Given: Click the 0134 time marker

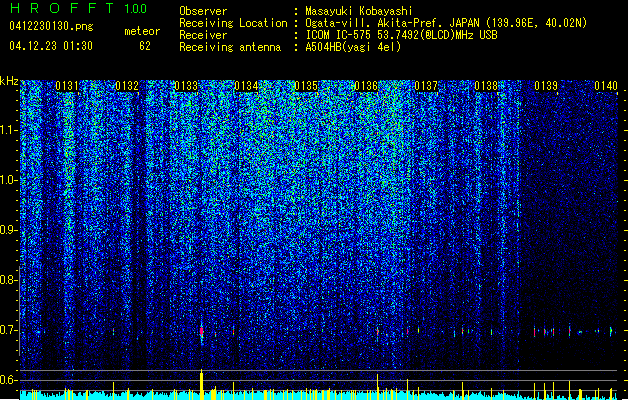Looking at the screenshot, I should pyautogui.click(x=246, y=86).
